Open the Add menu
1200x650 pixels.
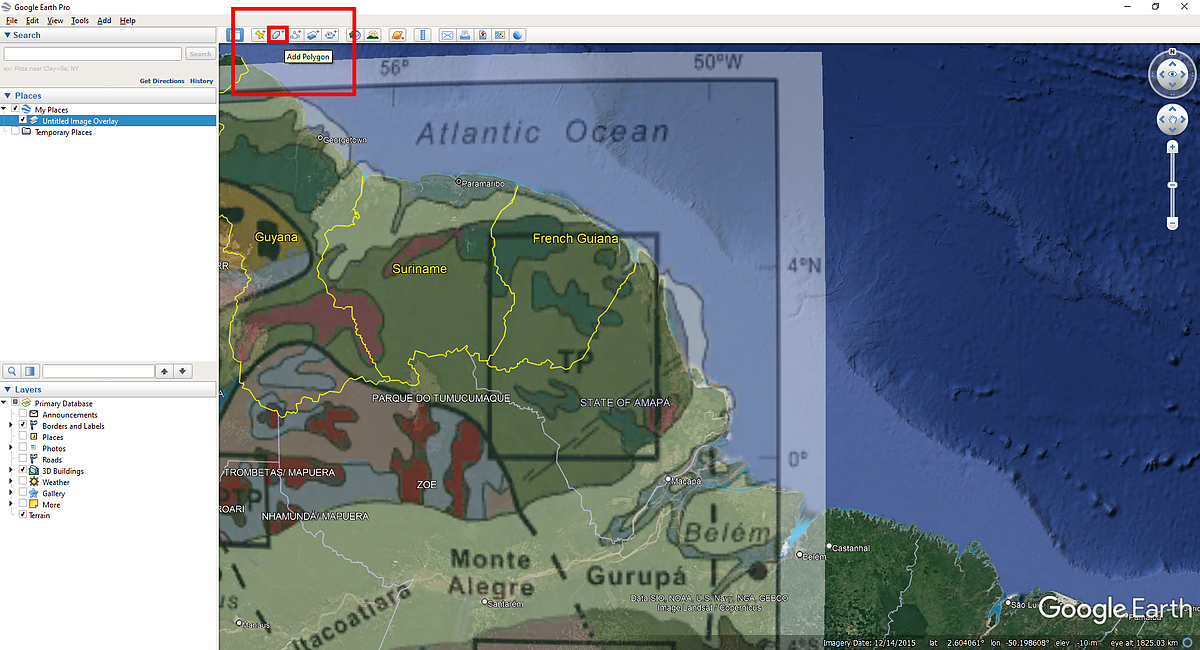pyautogui.click(x=103, y=20)
